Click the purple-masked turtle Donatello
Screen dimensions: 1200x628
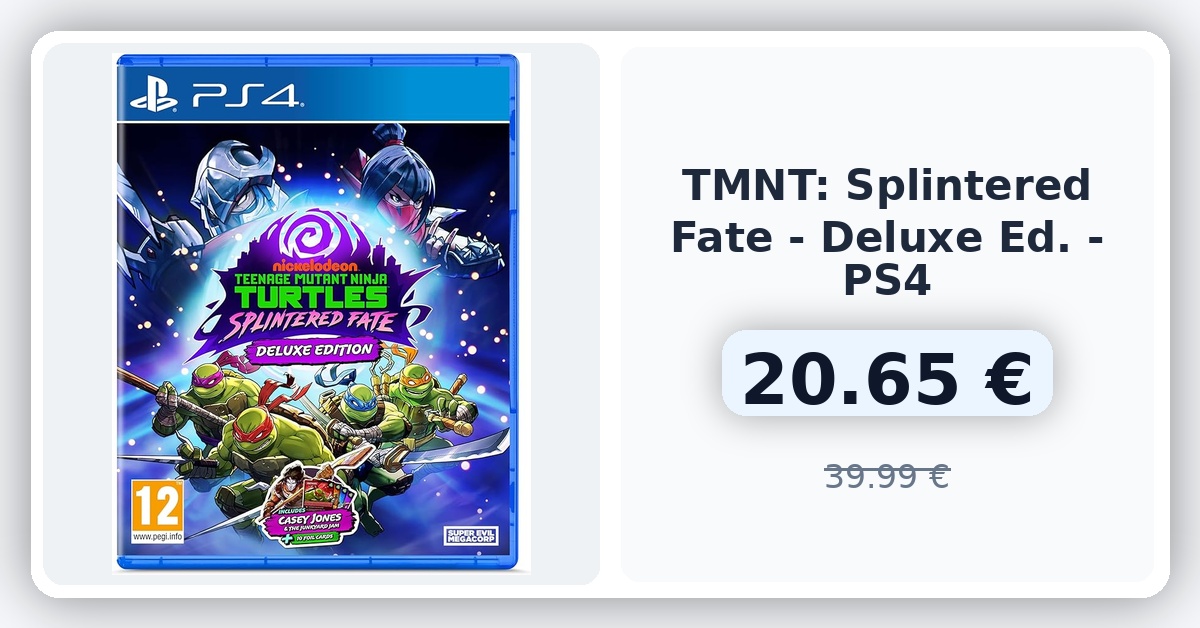[x=210, y=395]
